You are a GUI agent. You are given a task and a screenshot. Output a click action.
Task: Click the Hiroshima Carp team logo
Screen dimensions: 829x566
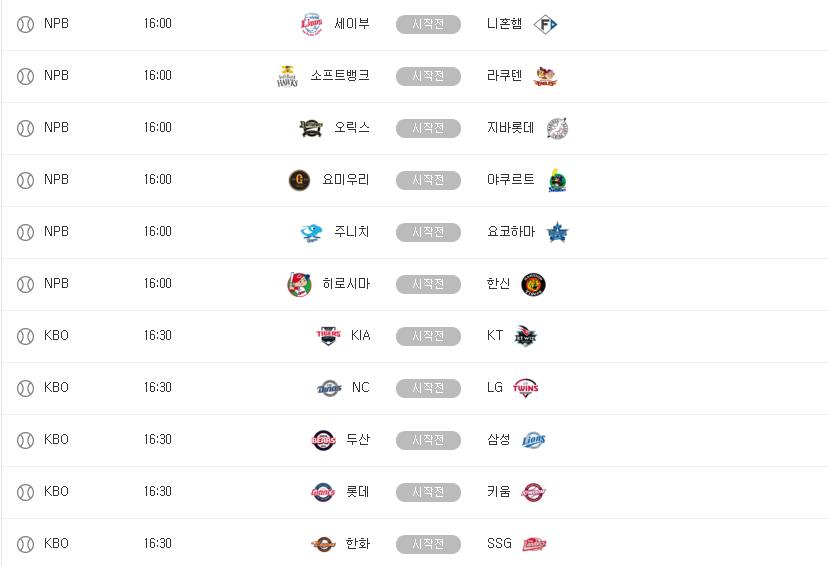tap(299, 284)
